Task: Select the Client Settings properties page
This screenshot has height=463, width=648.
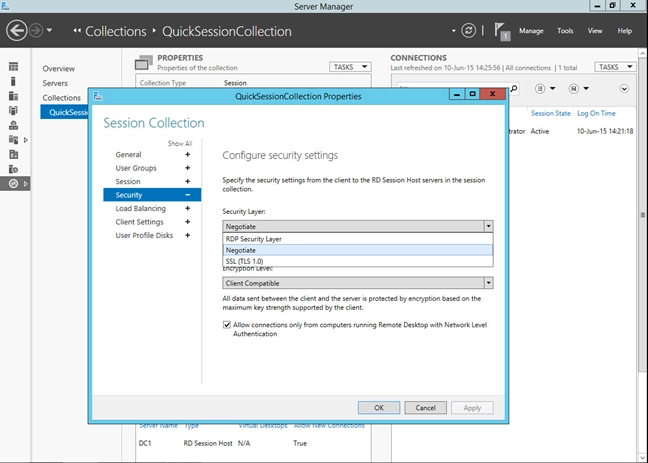Action: pyautogui.click(x=139, y=222)
